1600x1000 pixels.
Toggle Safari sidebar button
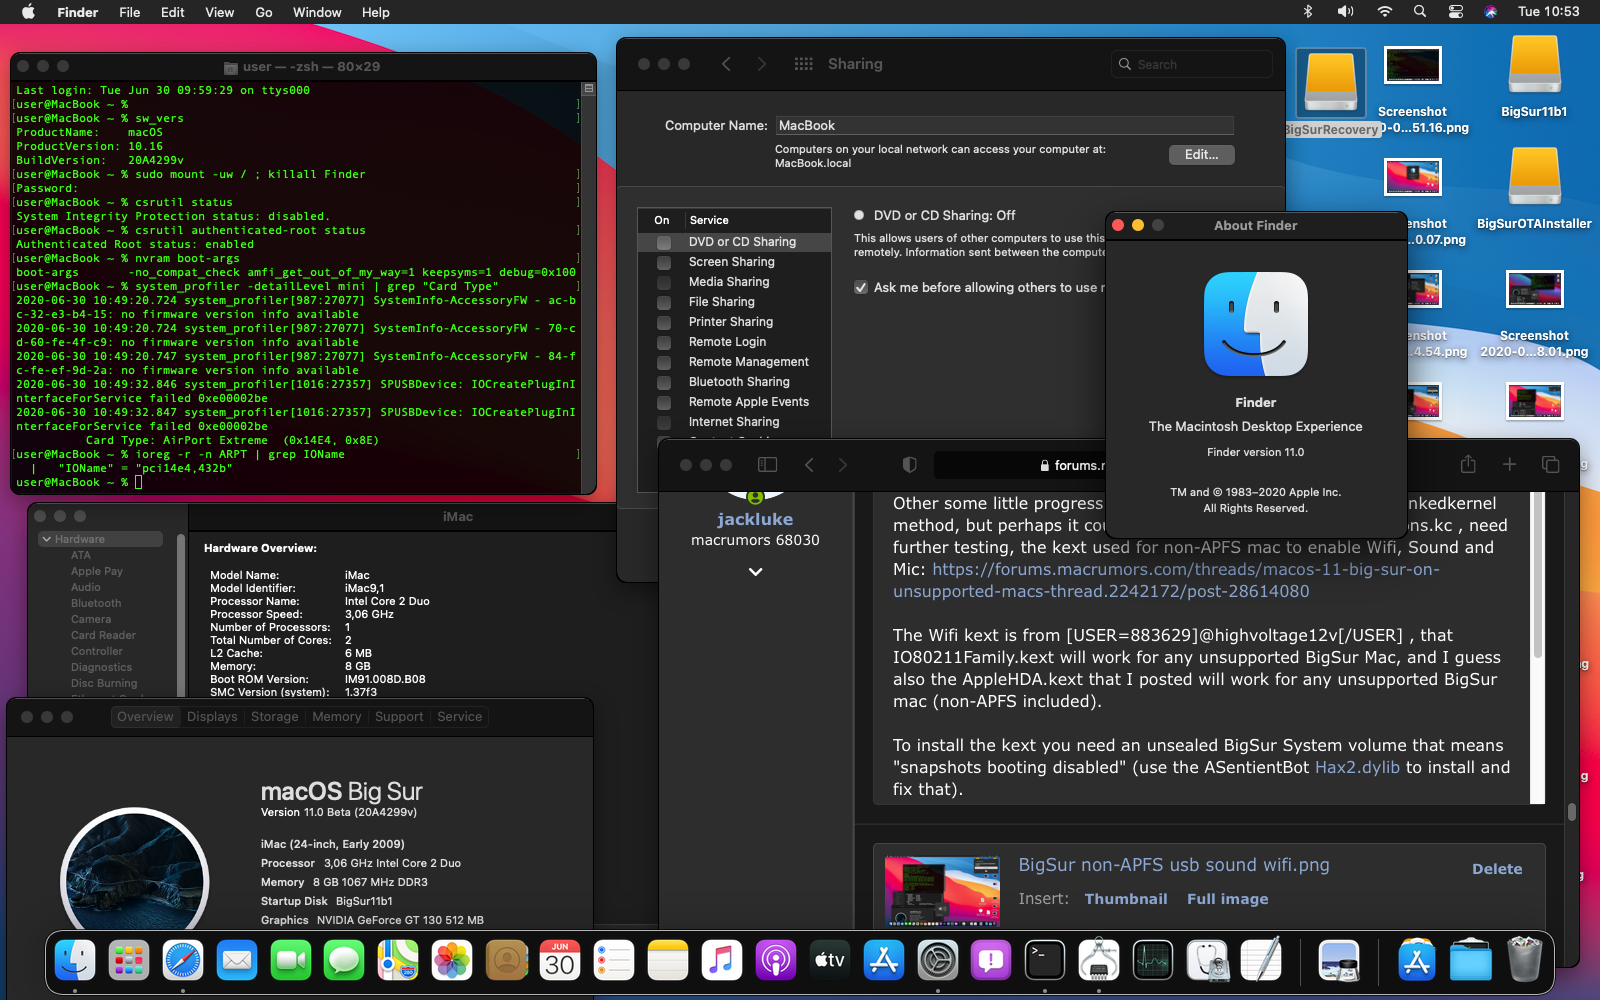767,465
